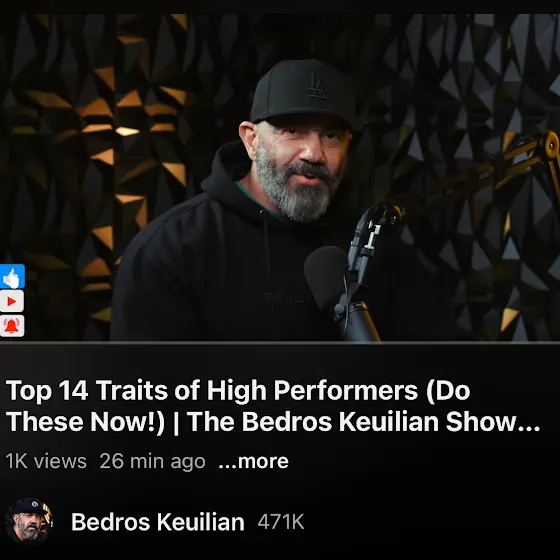
Task: Click the red notification bell icon
Action: (12, 325)
